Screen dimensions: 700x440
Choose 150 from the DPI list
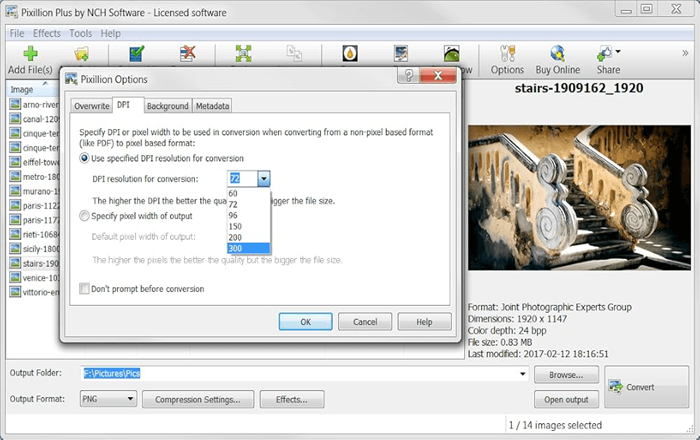coord(248,226)
